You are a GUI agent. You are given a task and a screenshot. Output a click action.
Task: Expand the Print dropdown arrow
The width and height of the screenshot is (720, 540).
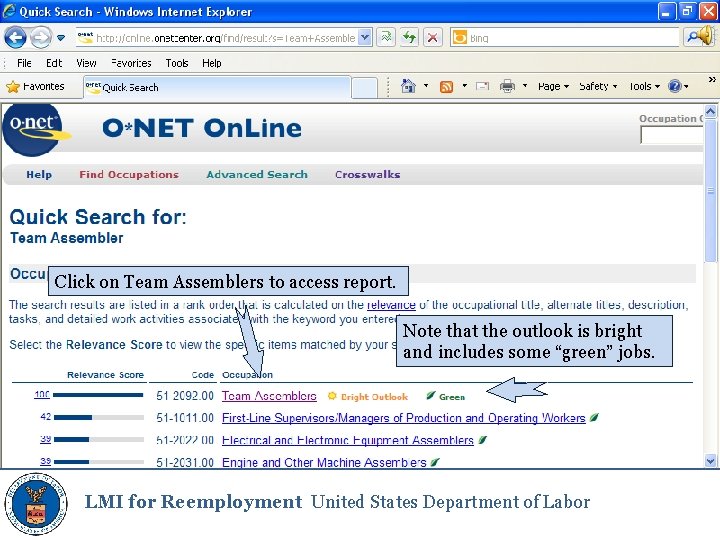click(525, 86)
